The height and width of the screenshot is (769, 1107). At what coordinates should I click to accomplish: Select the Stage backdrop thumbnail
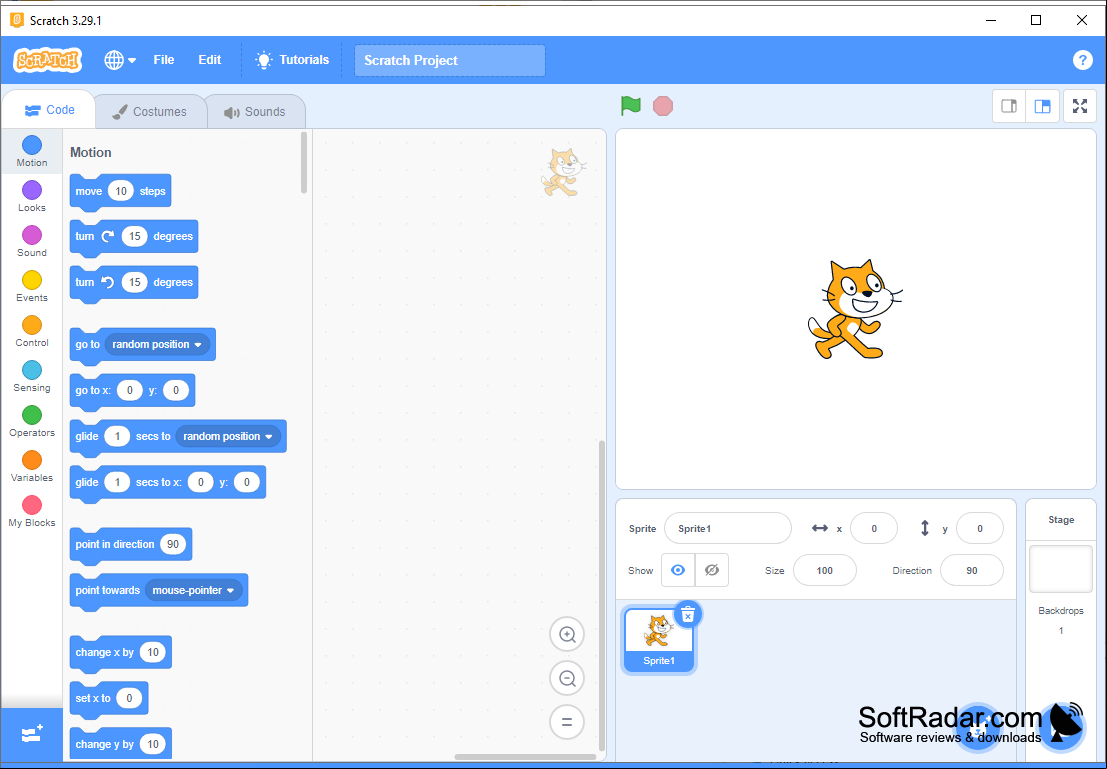[1060, 568]
